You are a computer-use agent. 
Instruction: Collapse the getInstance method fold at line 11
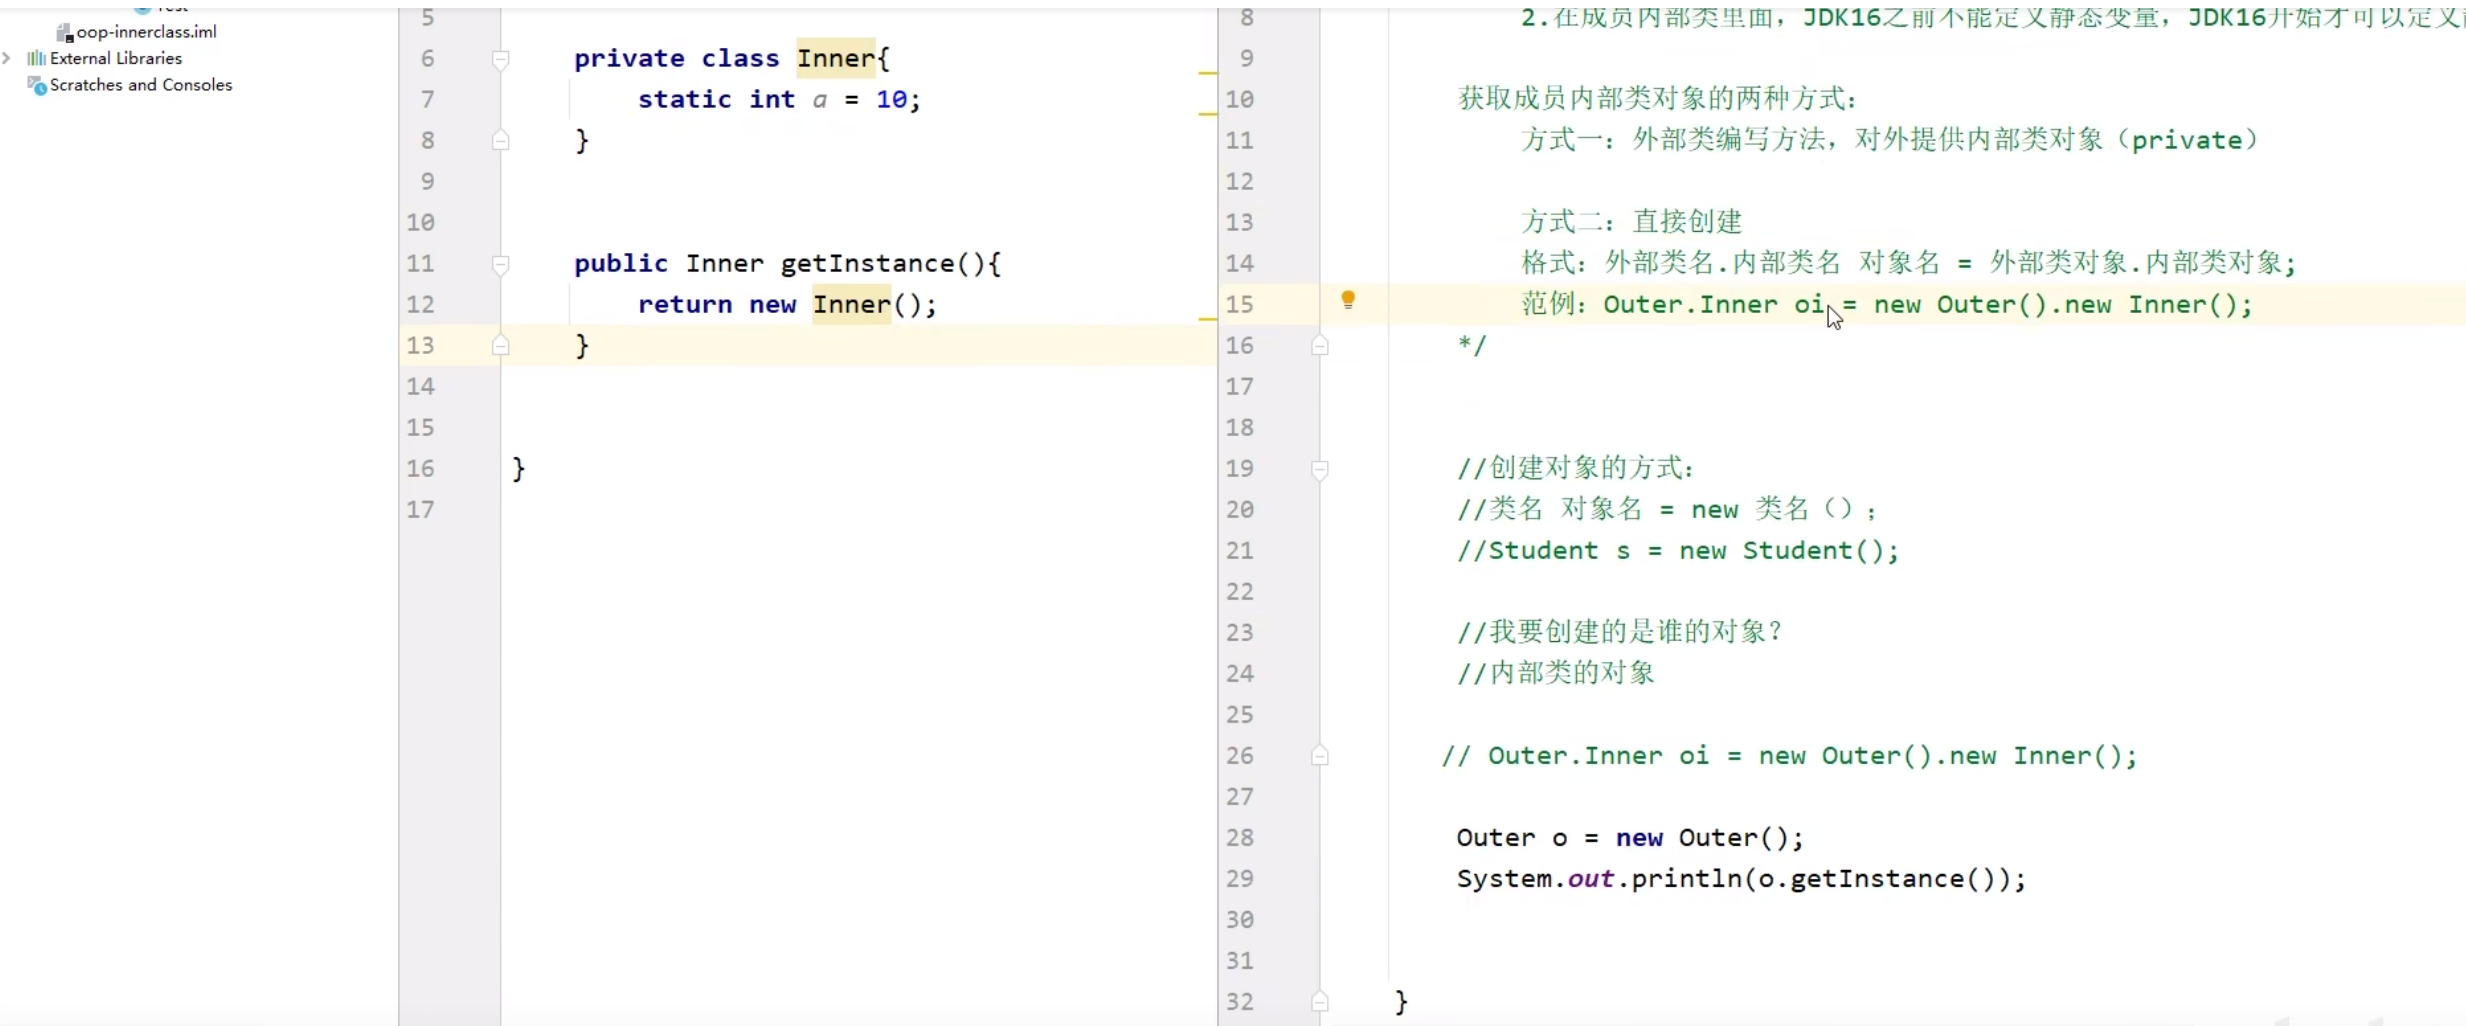click(x=501, y=263)
